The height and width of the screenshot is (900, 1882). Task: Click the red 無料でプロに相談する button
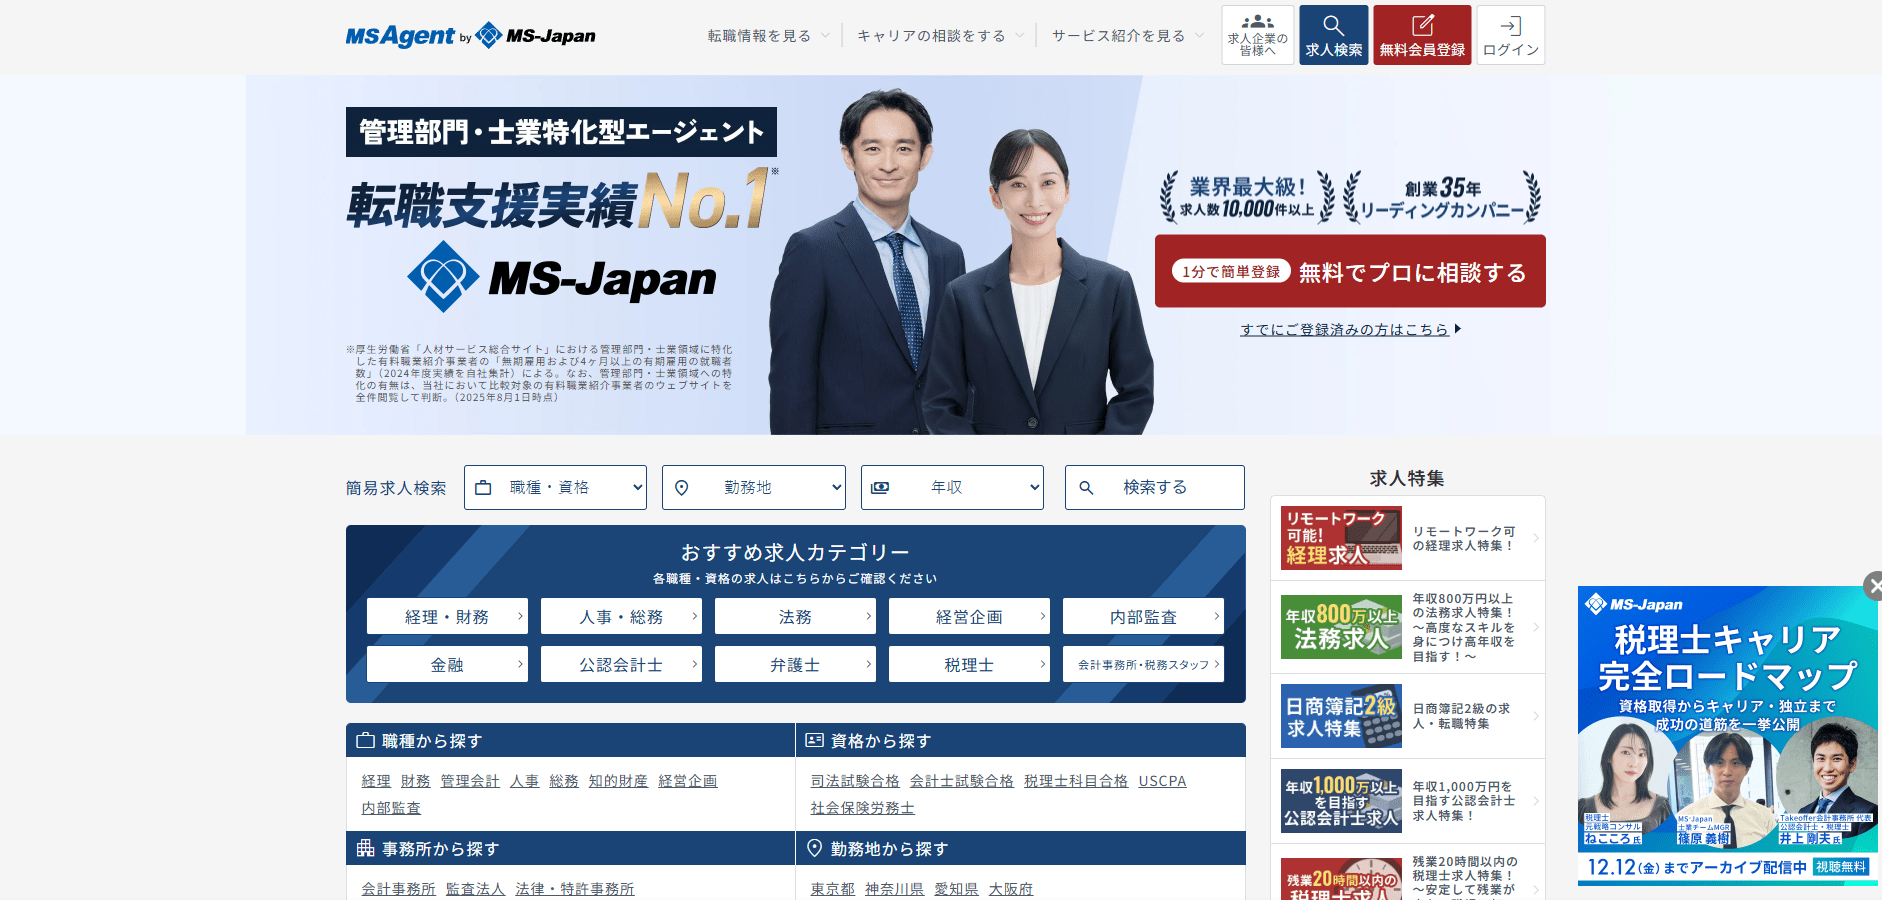click(x=1349, y=272)
